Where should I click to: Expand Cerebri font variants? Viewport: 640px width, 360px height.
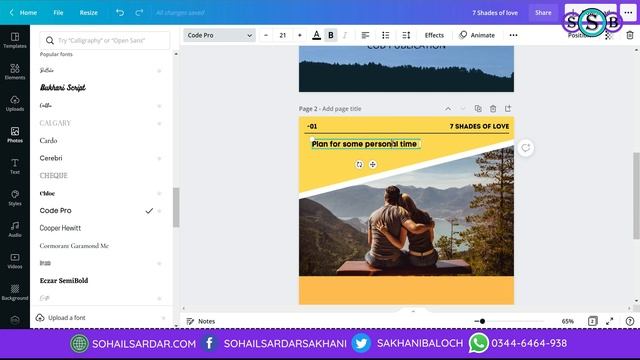click(160, 158)
